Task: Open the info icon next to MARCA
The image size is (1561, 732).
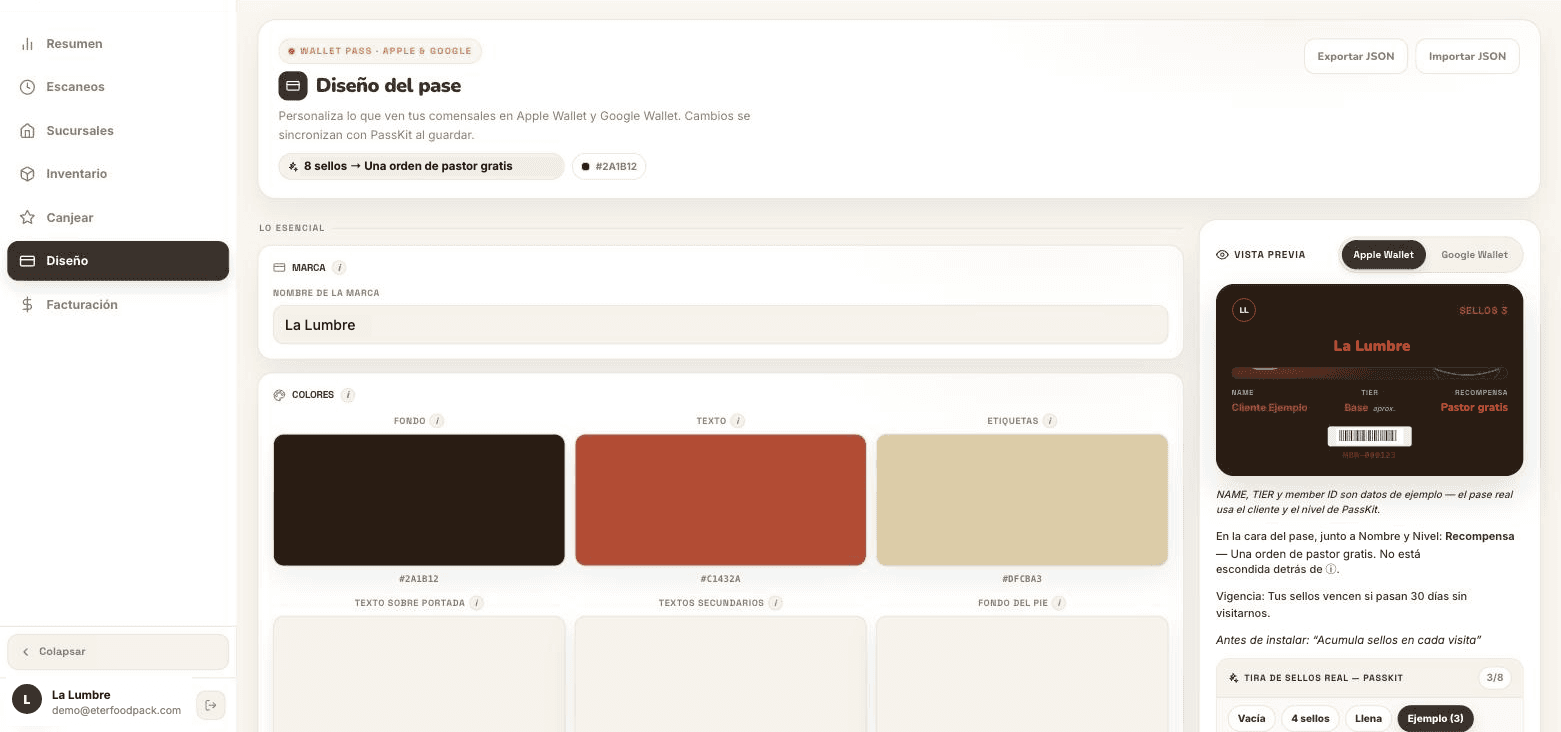Action: tap(339, 268)
